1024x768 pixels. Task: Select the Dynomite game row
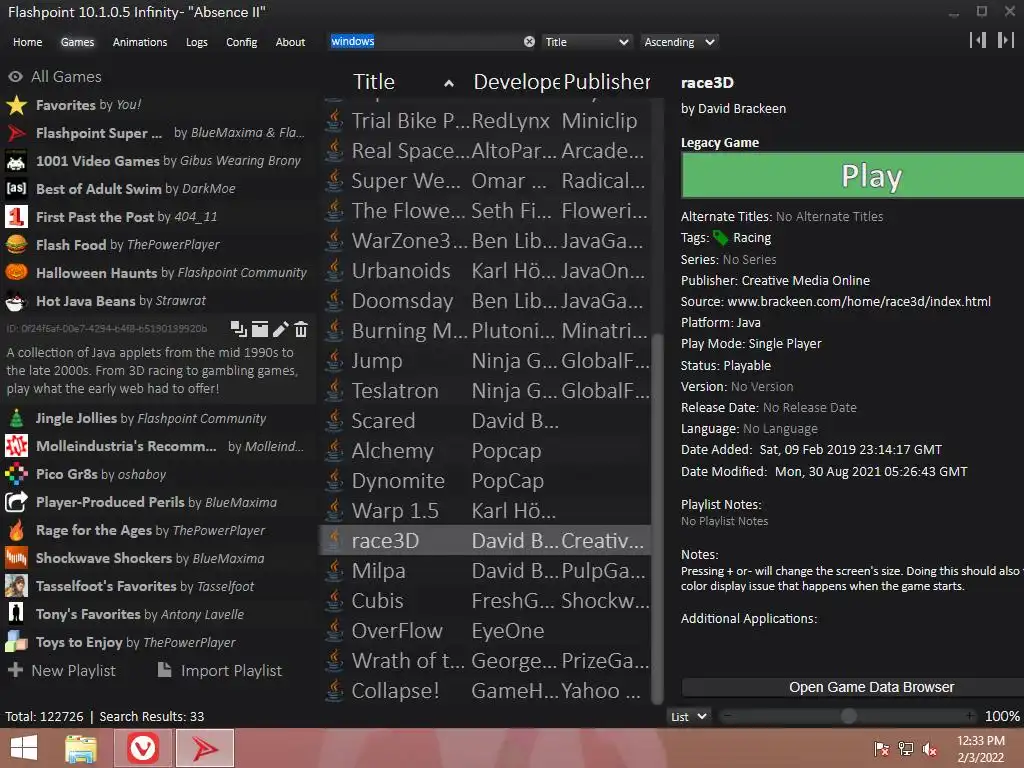[487, 481]
